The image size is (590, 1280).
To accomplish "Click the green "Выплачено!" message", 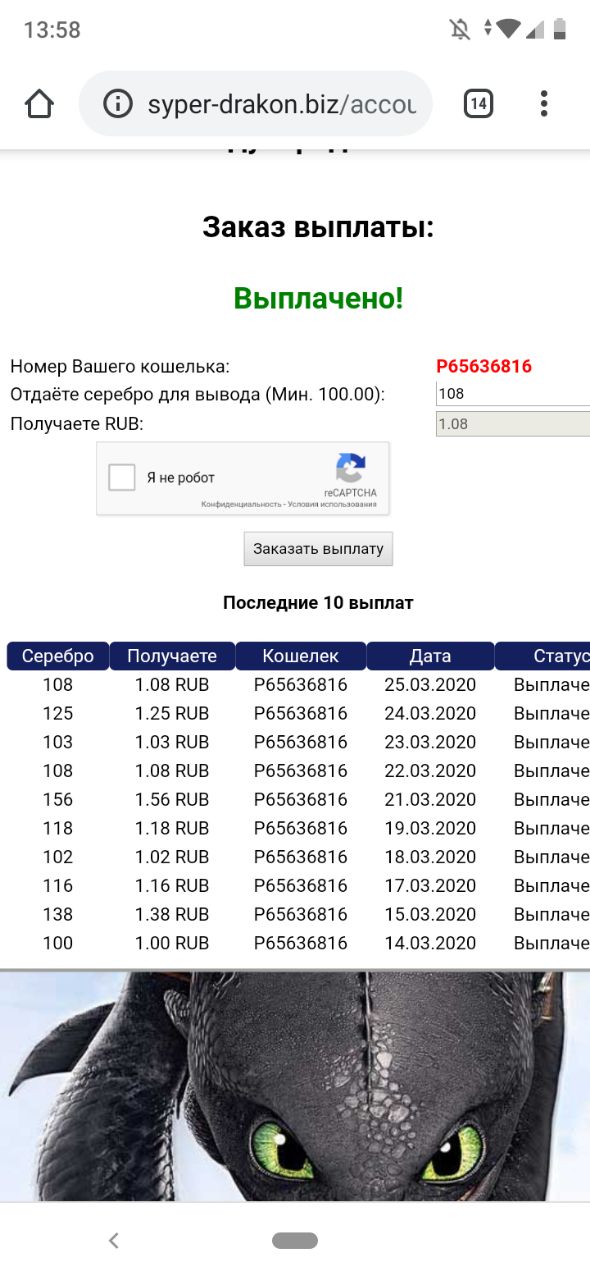I will click(318, 297).
